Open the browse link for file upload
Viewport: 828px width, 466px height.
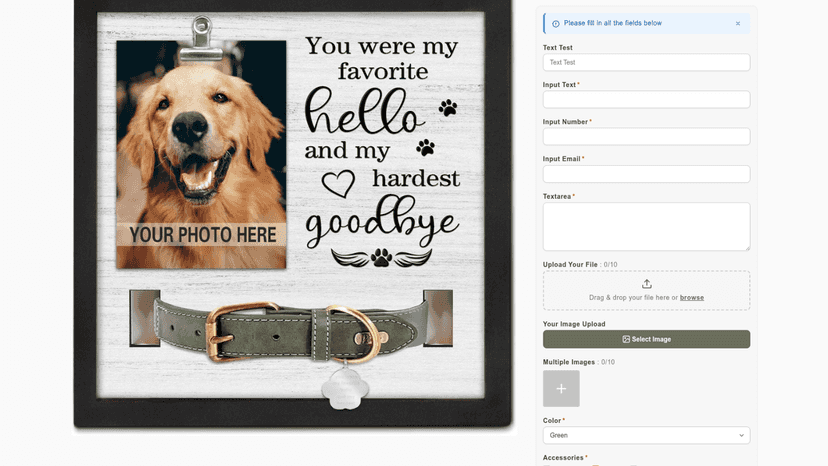[x=692, y=297]
